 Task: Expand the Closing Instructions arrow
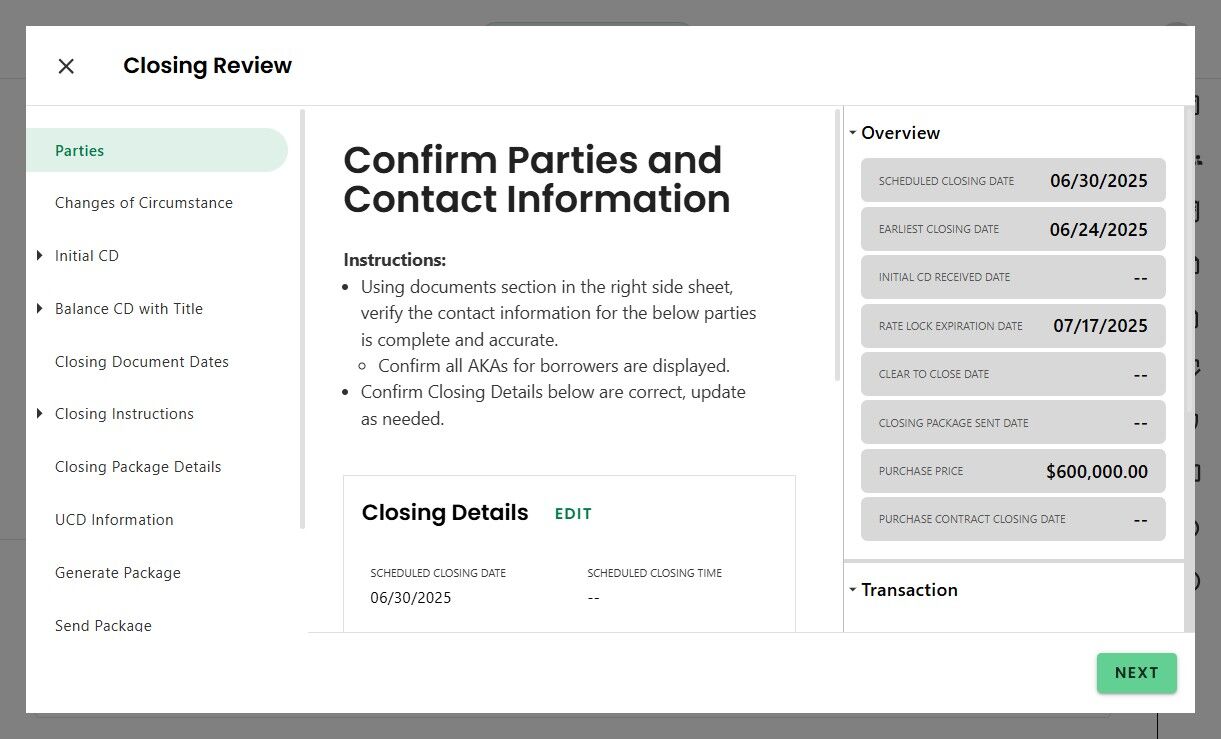pos(39,414)
